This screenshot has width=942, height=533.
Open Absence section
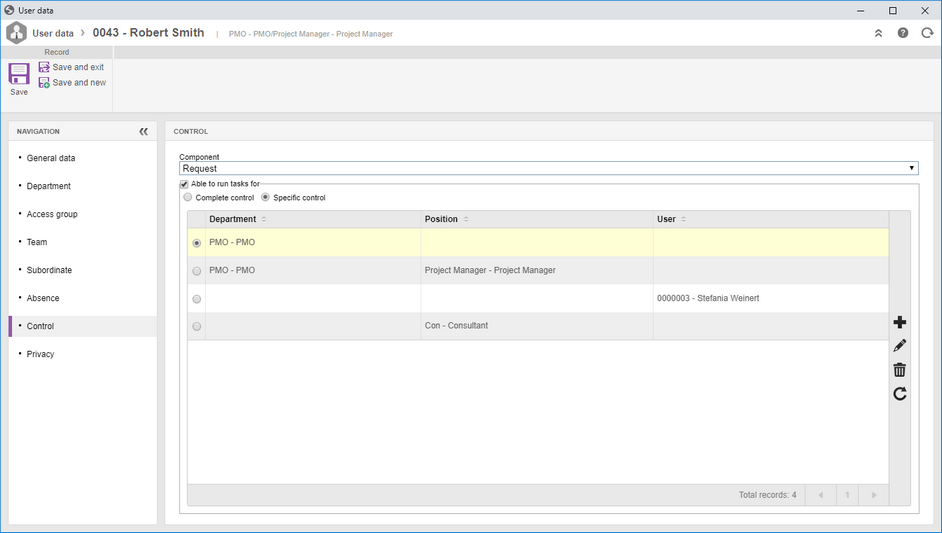(43, 298)
